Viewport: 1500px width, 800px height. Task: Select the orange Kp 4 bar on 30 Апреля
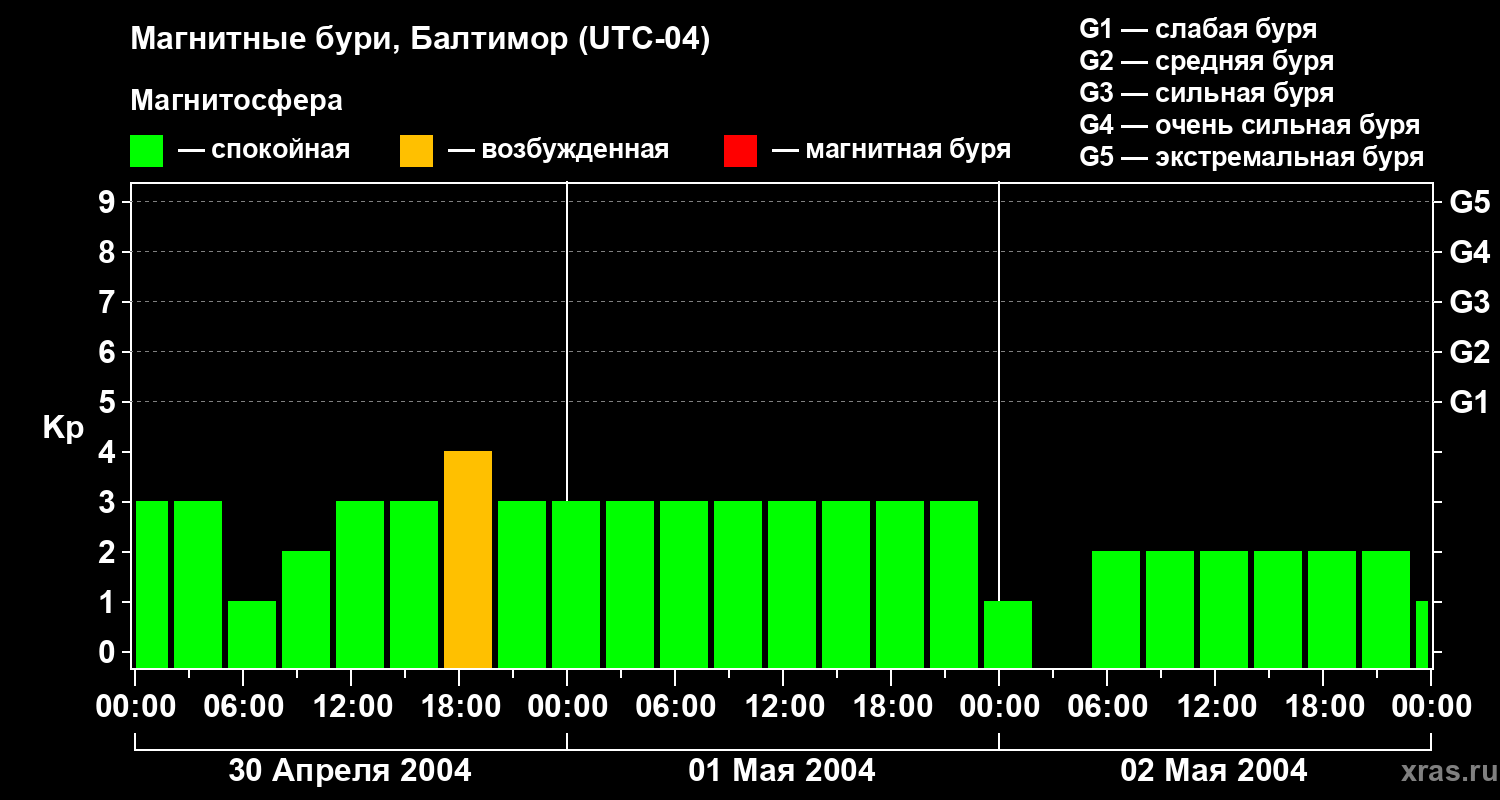pos(468,560)
